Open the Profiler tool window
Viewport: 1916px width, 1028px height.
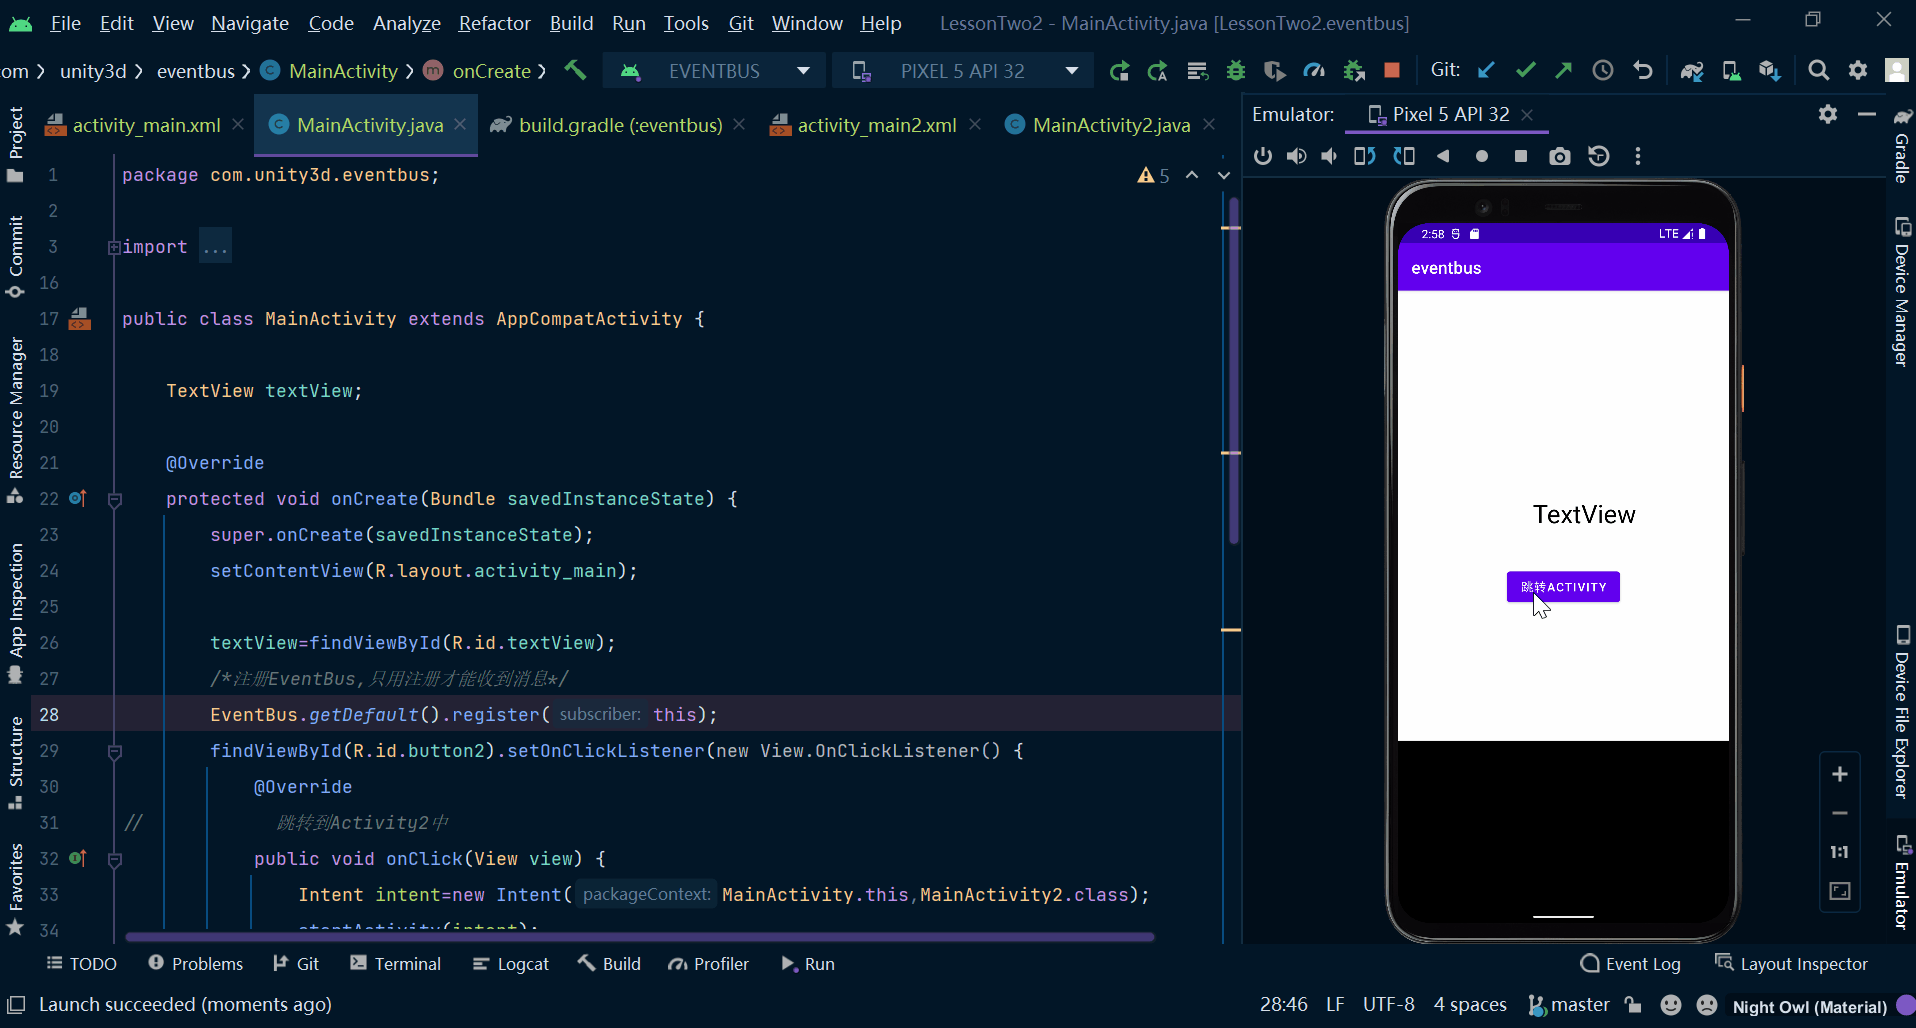709,964
